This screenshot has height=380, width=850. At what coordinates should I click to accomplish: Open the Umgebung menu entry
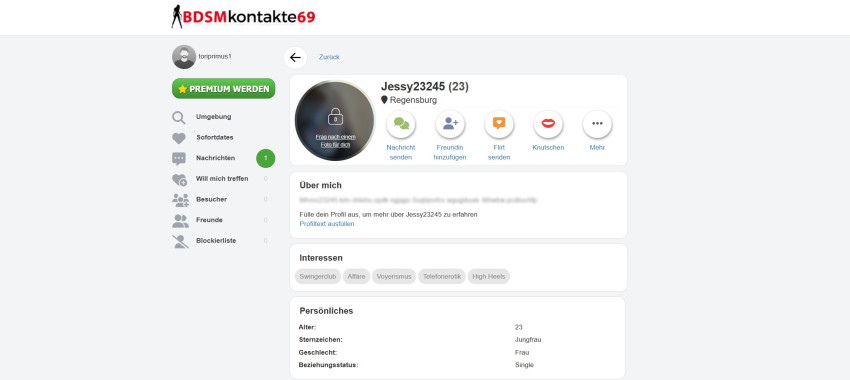point(214,117)
